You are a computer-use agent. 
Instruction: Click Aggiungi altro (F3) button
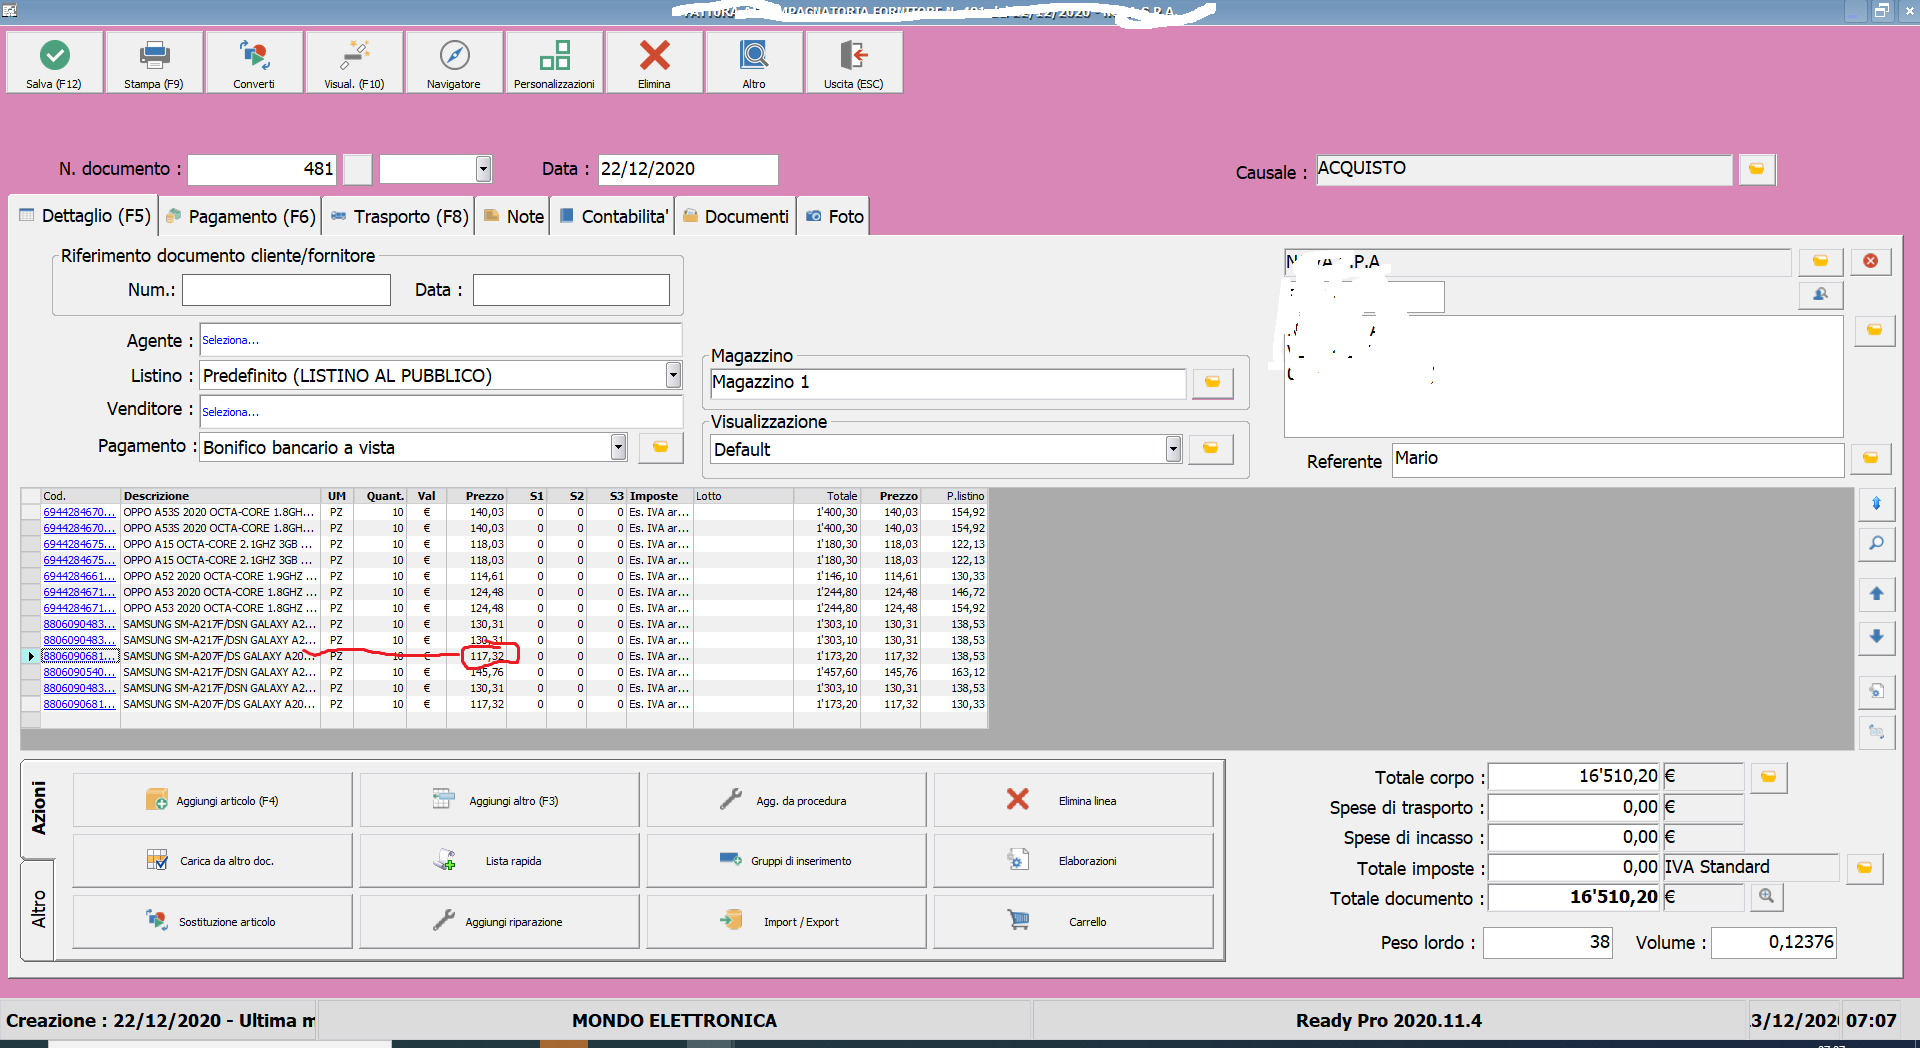(499, 800)
